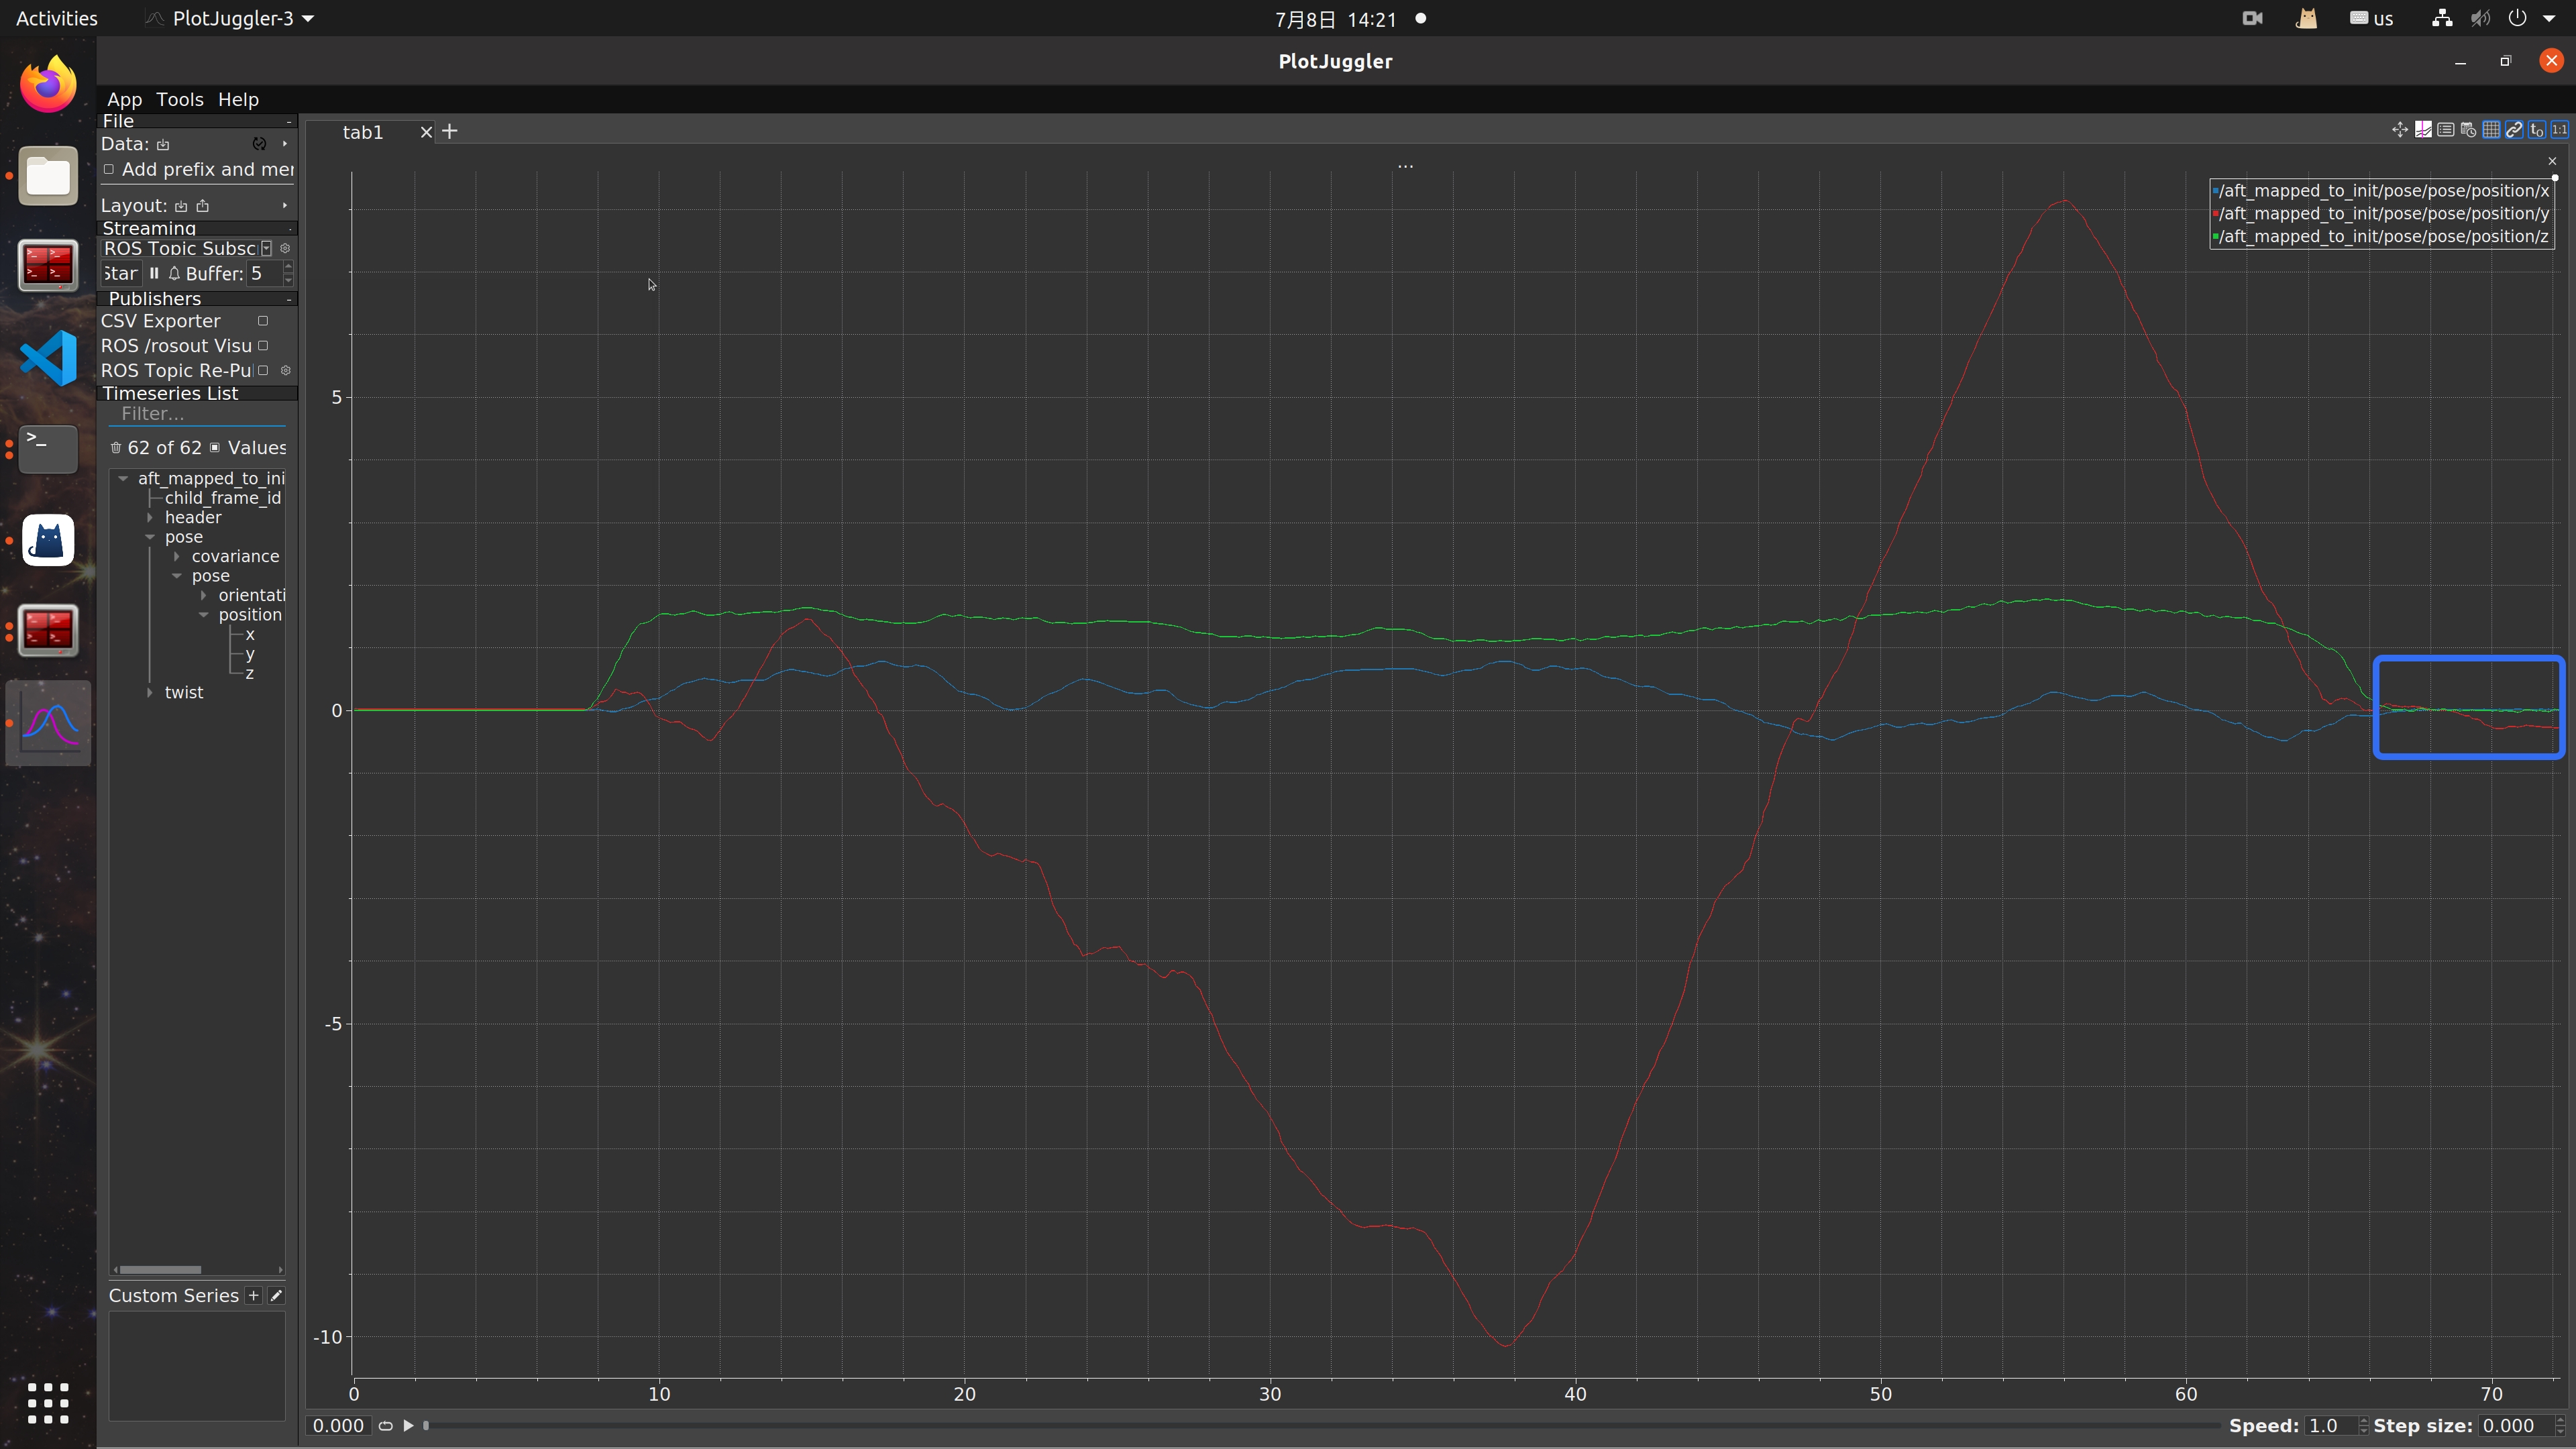This screenshot has height=1449, width=2576.
Task: Increase Buffer size with up arrow
Action: click(x=289, y=267)
